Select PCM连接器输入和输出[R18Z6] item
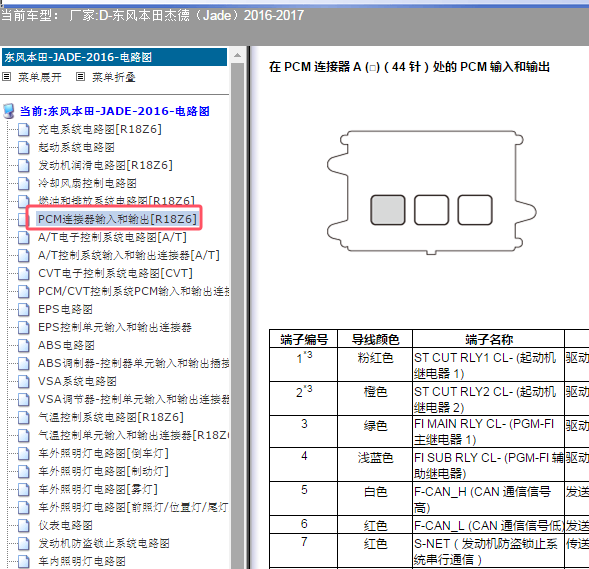The width and height of the screenshot is (589, 569). [x=117, y=219]
